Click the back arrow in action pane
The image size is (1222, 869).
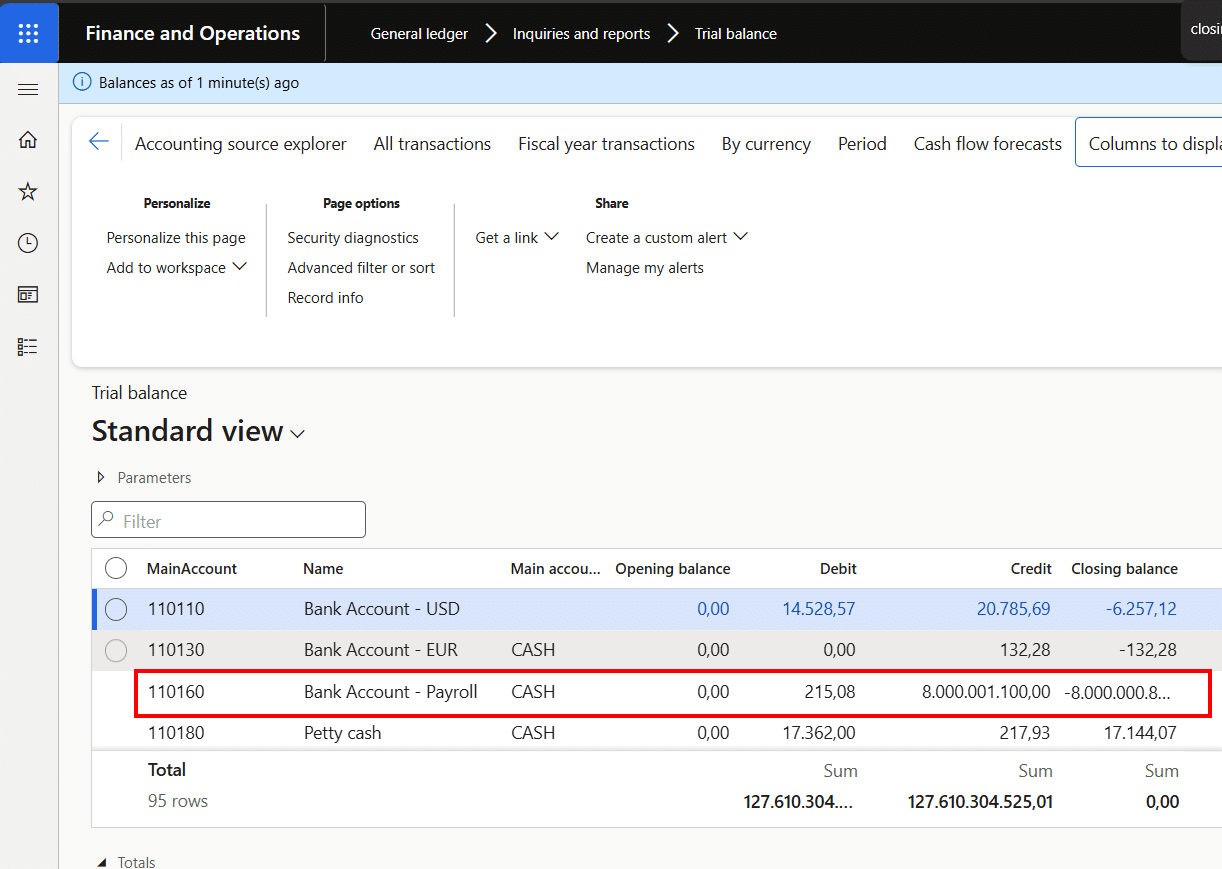[98, 142]
